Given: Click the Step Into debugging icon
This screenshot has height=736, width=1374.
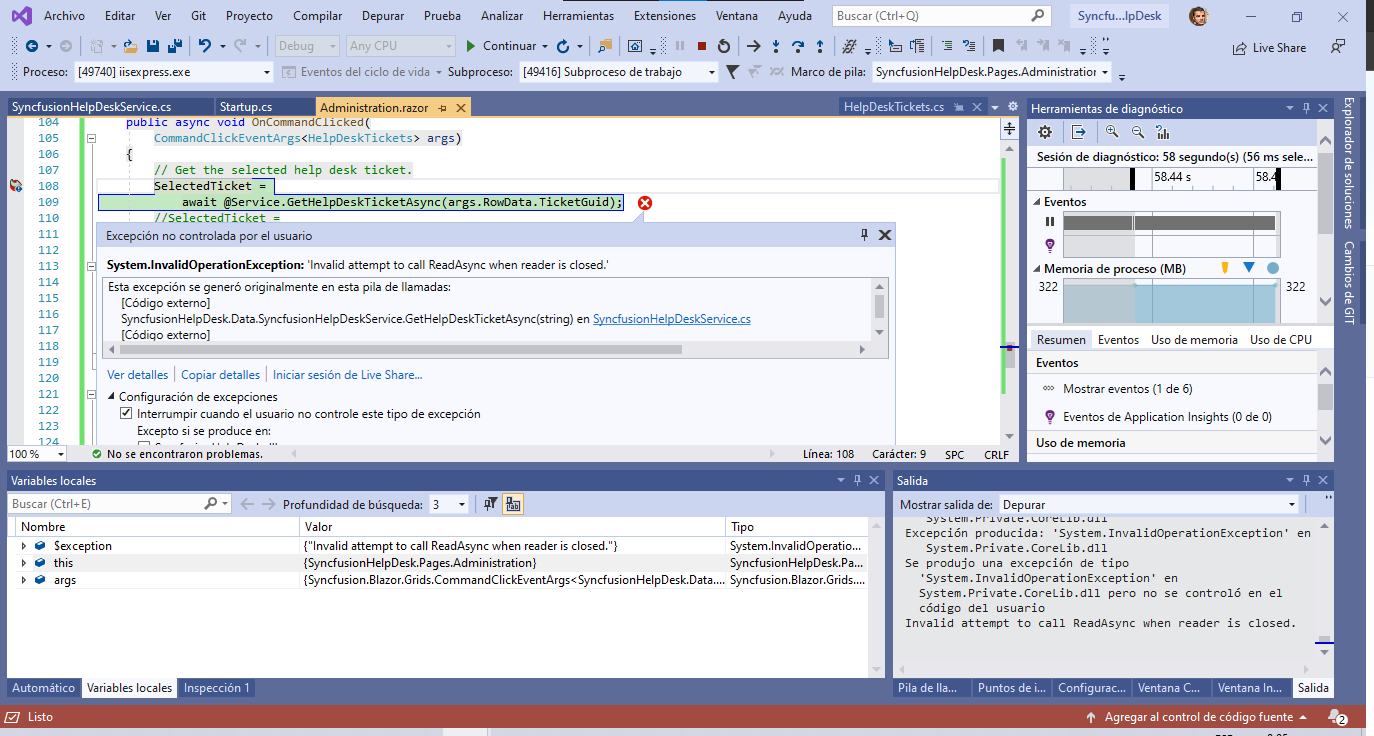Looking at the screenshot, I should tap(776, 46).
